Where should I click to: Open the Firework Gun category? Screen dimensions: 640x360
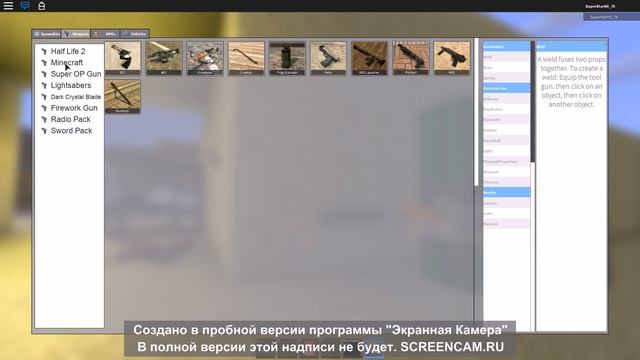74,108
